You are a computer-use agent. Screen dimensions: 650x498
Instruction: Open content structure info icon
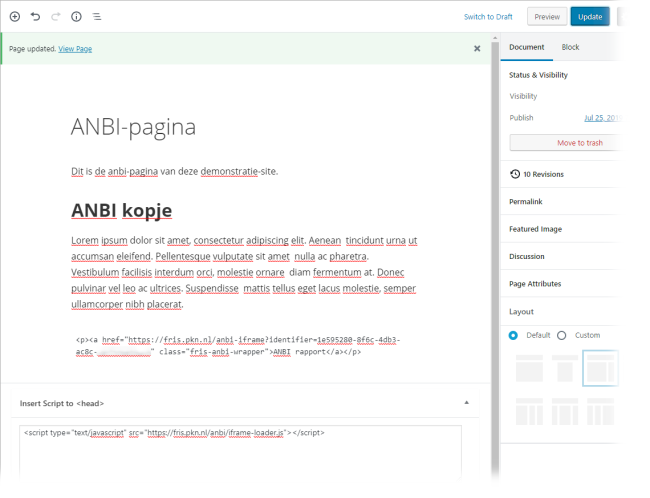pos(76,17)
